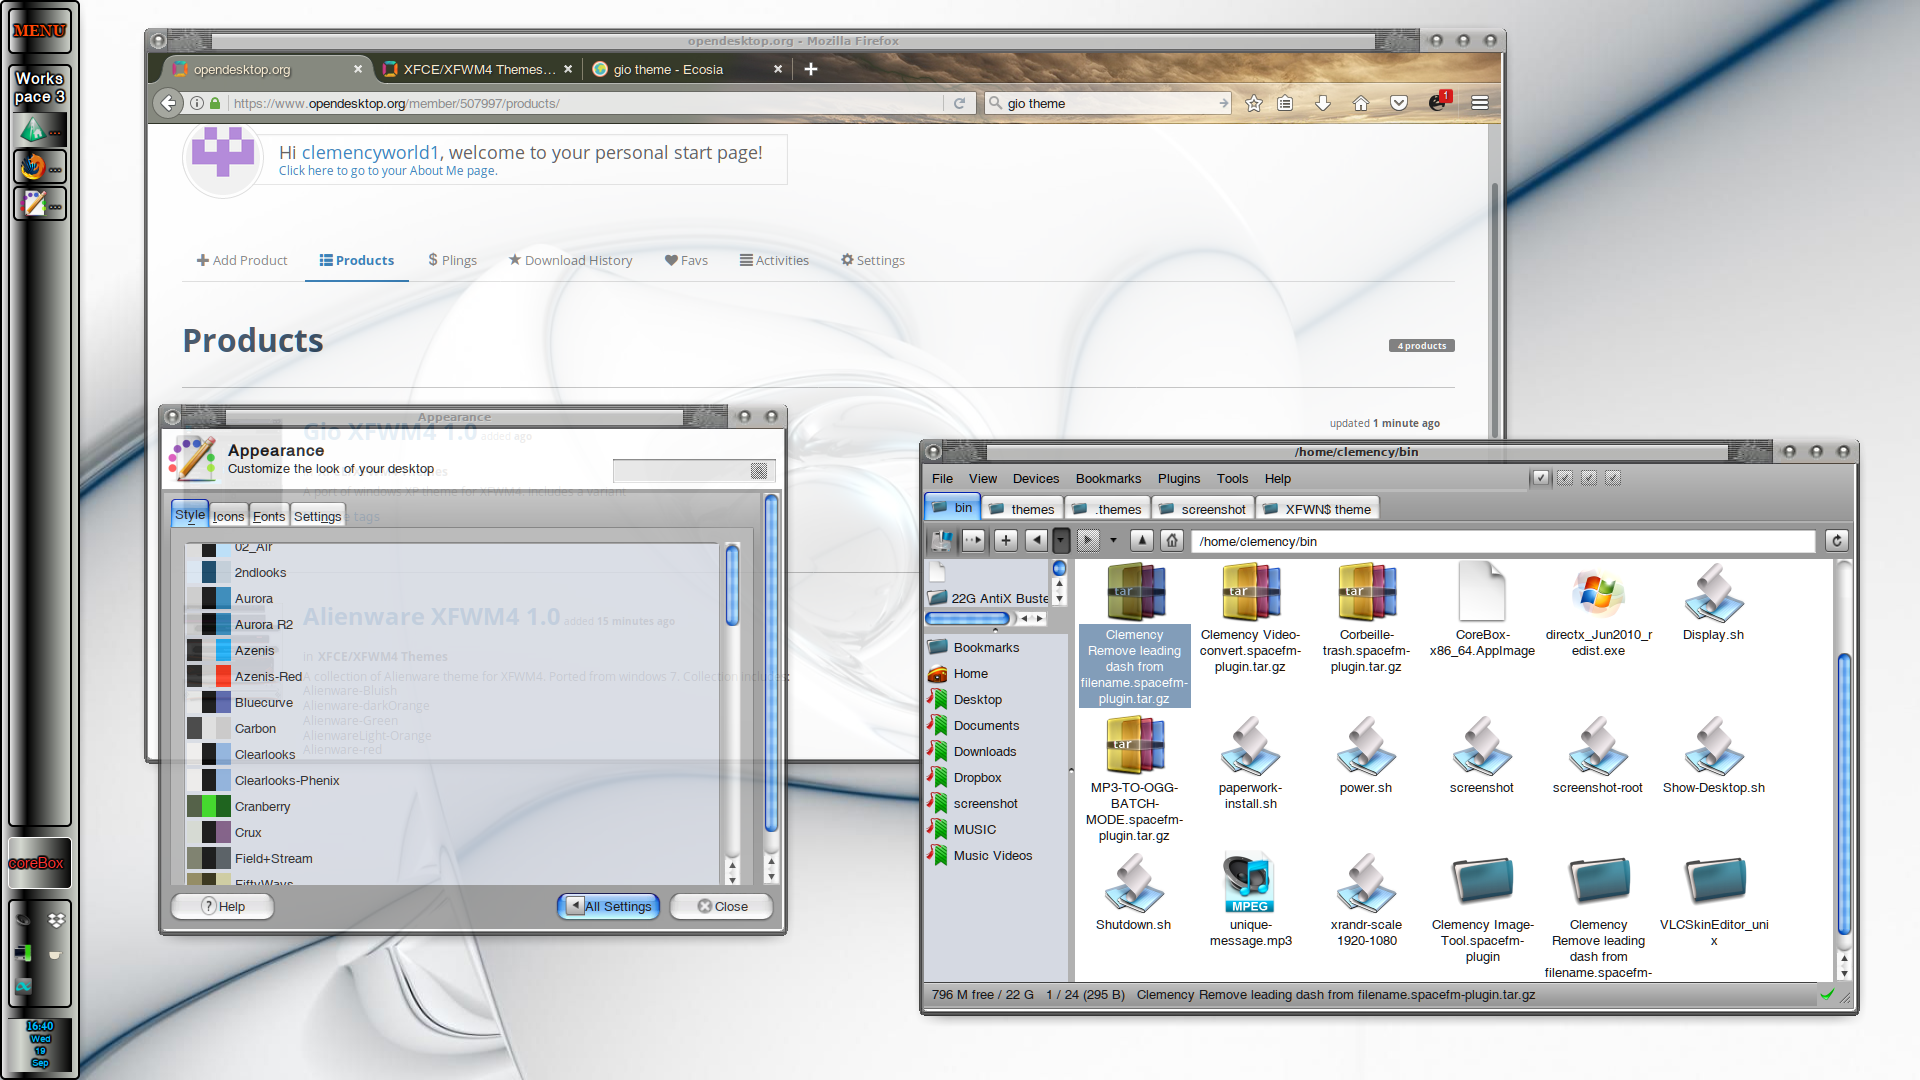Open a new Firefox tab

(811, 69)
